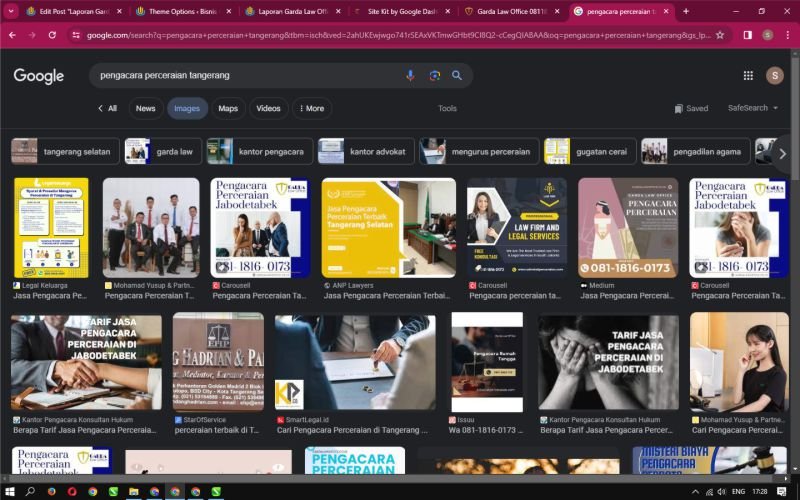Image resolution: width=800 pixels, height=500 pixels.
Task: Open the Saved images collection
Action: click(x=691, y=108)
